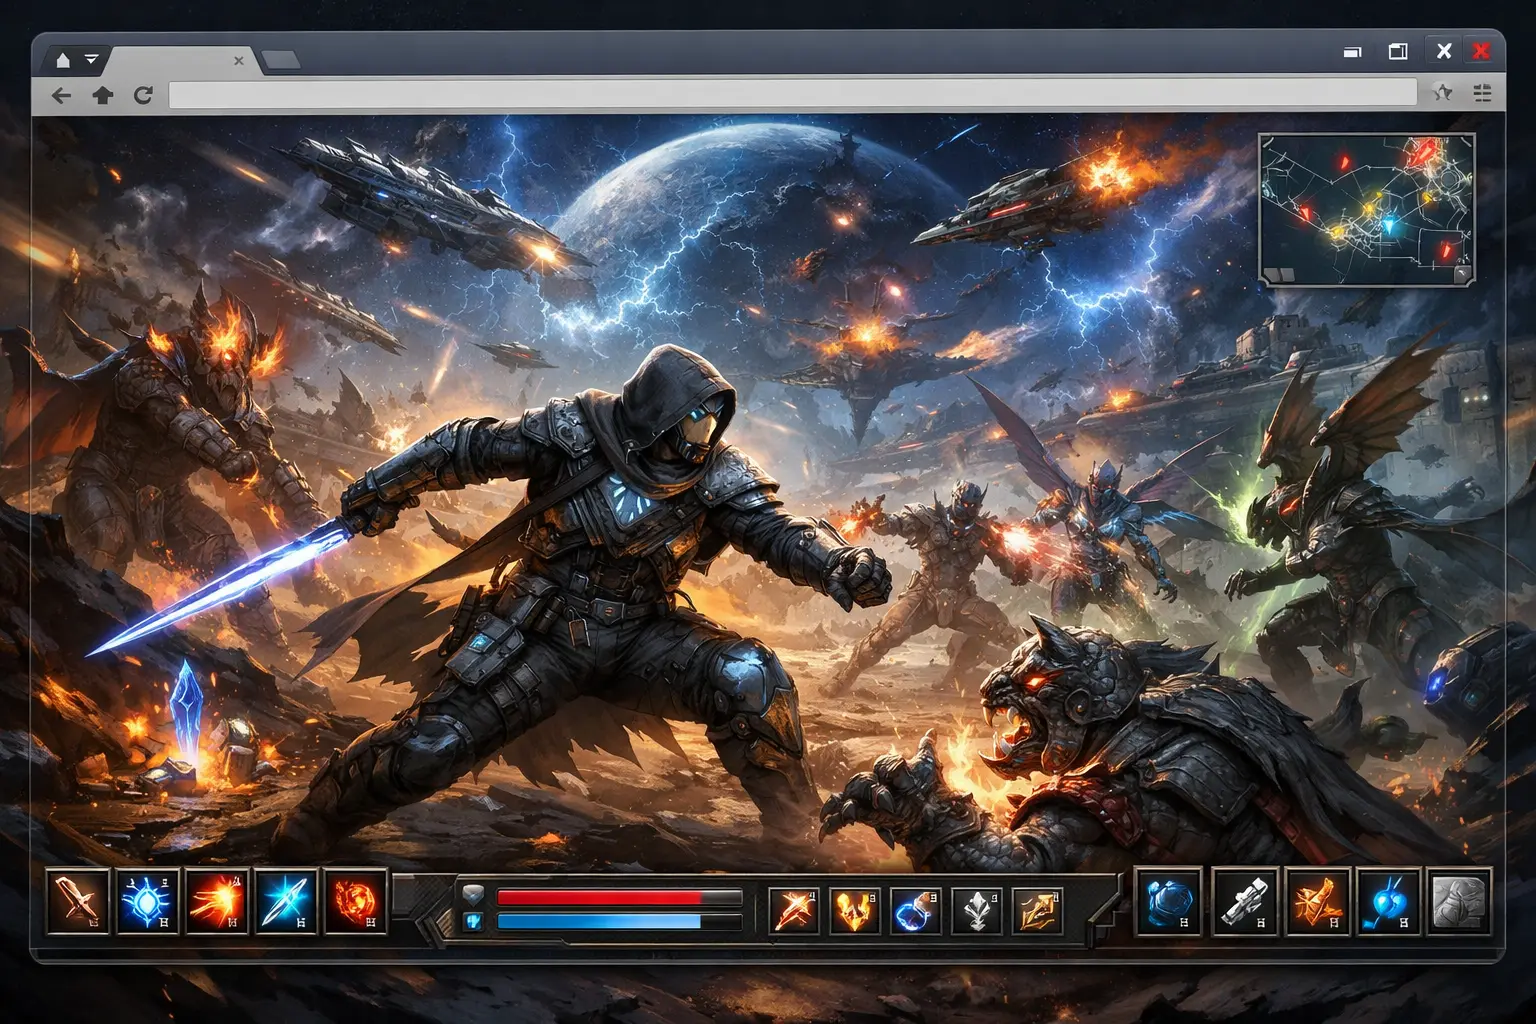Screen dimensions: 1536x1024
Task: Cast the blue arcane rune skill
Action: click(148, 902)
